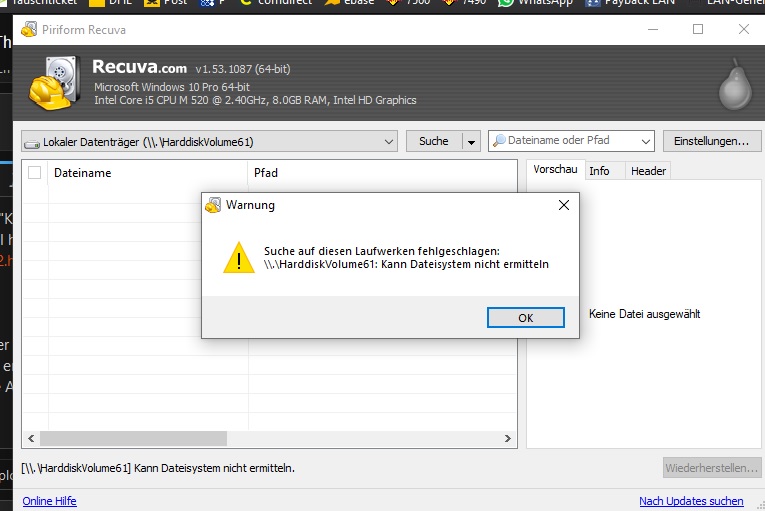Click the Intel Core i5 system info line
The height and width of the screenshot is (511, 765).
pyautogui.click(x=255, y=100)
